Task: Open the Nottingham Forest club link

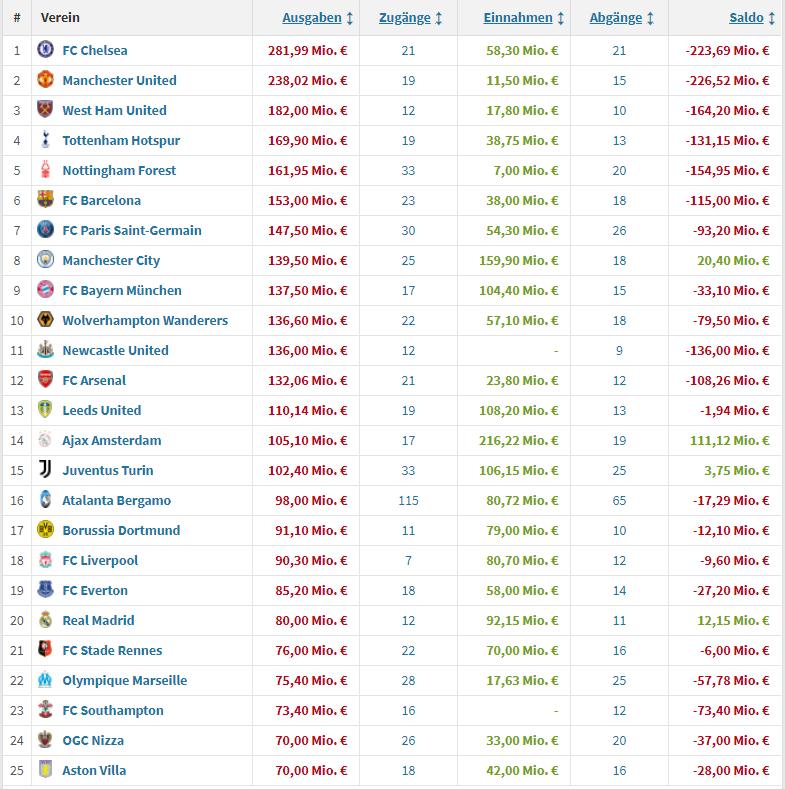Action: 119,170
